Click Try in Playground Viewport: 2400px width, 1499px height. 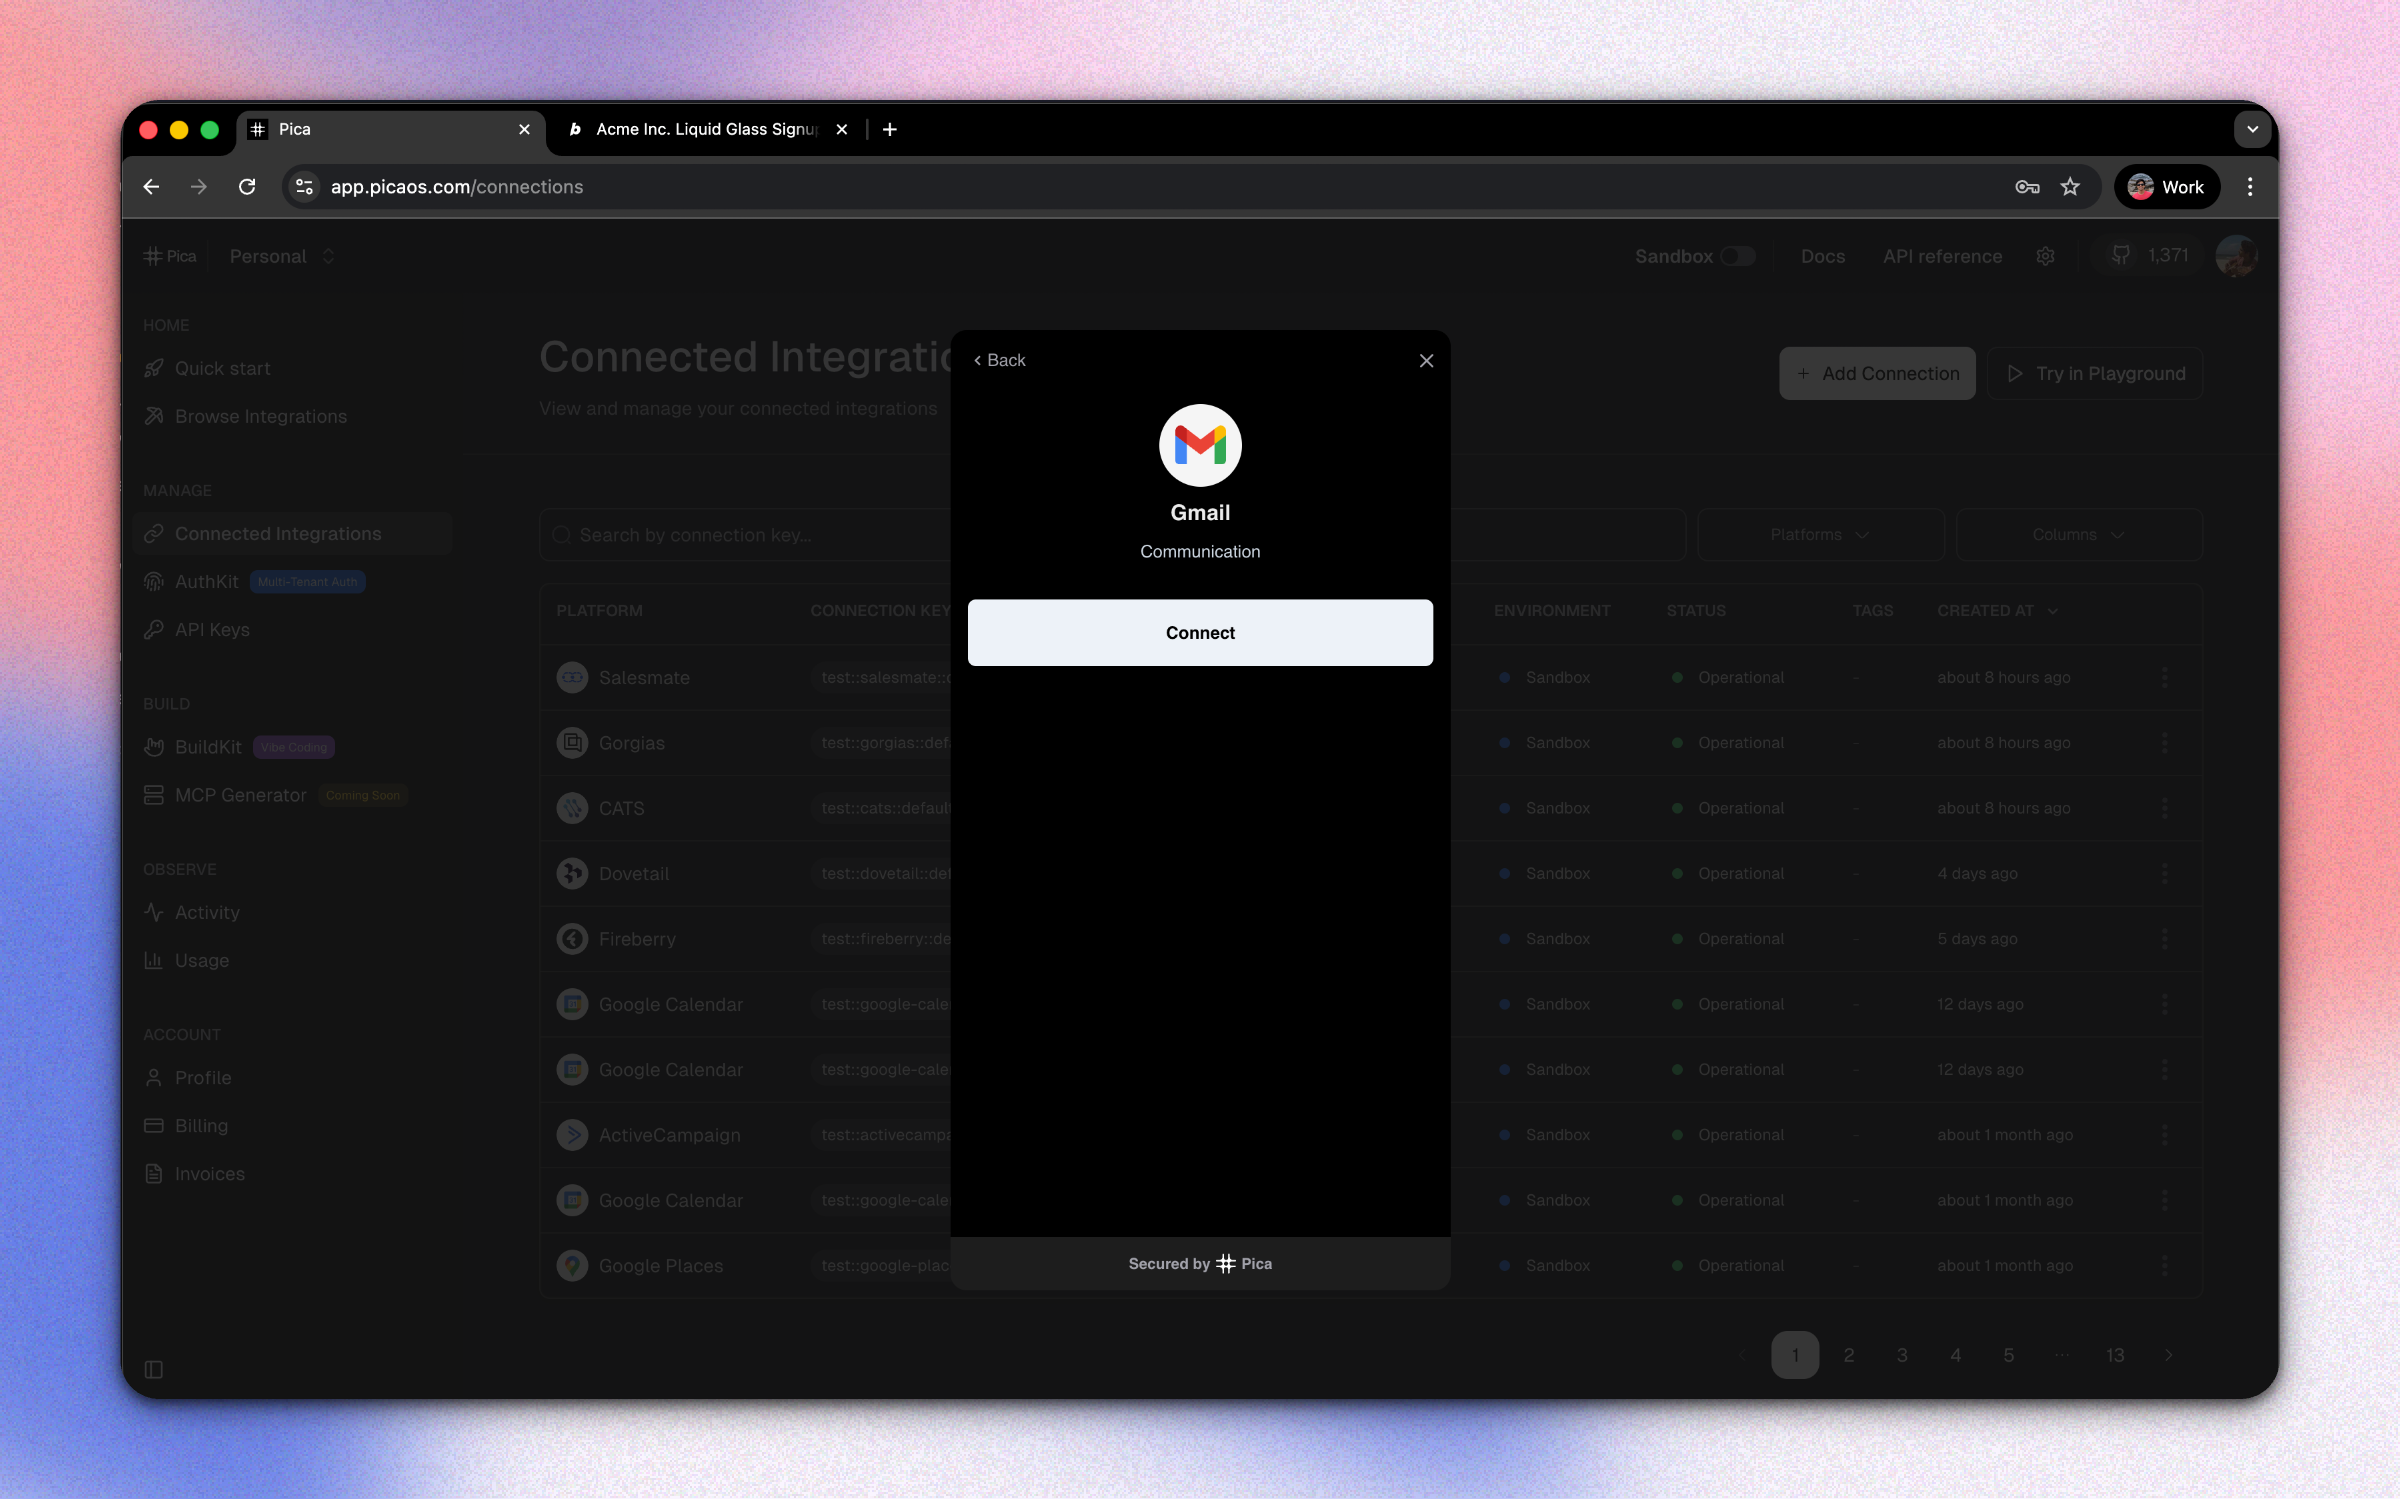pos(2094,373)
